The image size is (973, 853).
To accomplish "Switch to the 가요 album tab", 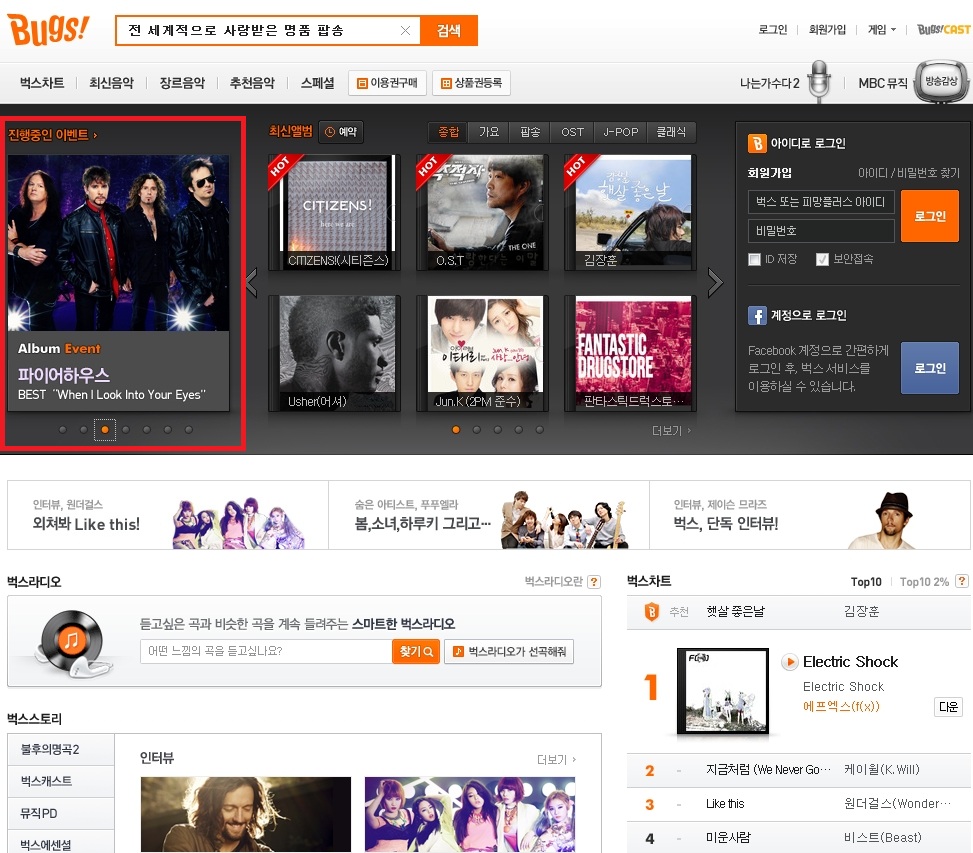I will tap(489, 132).
